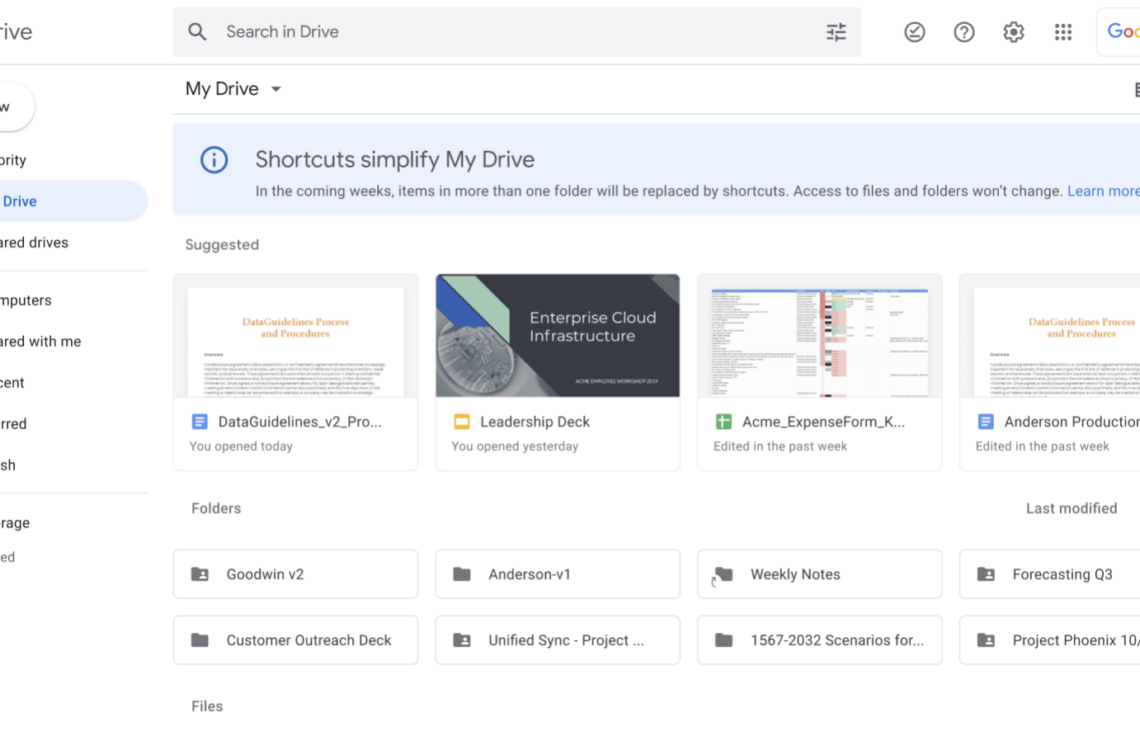Click the Drive logo text
Viewport: 1140px width, 736px height.
16,32
